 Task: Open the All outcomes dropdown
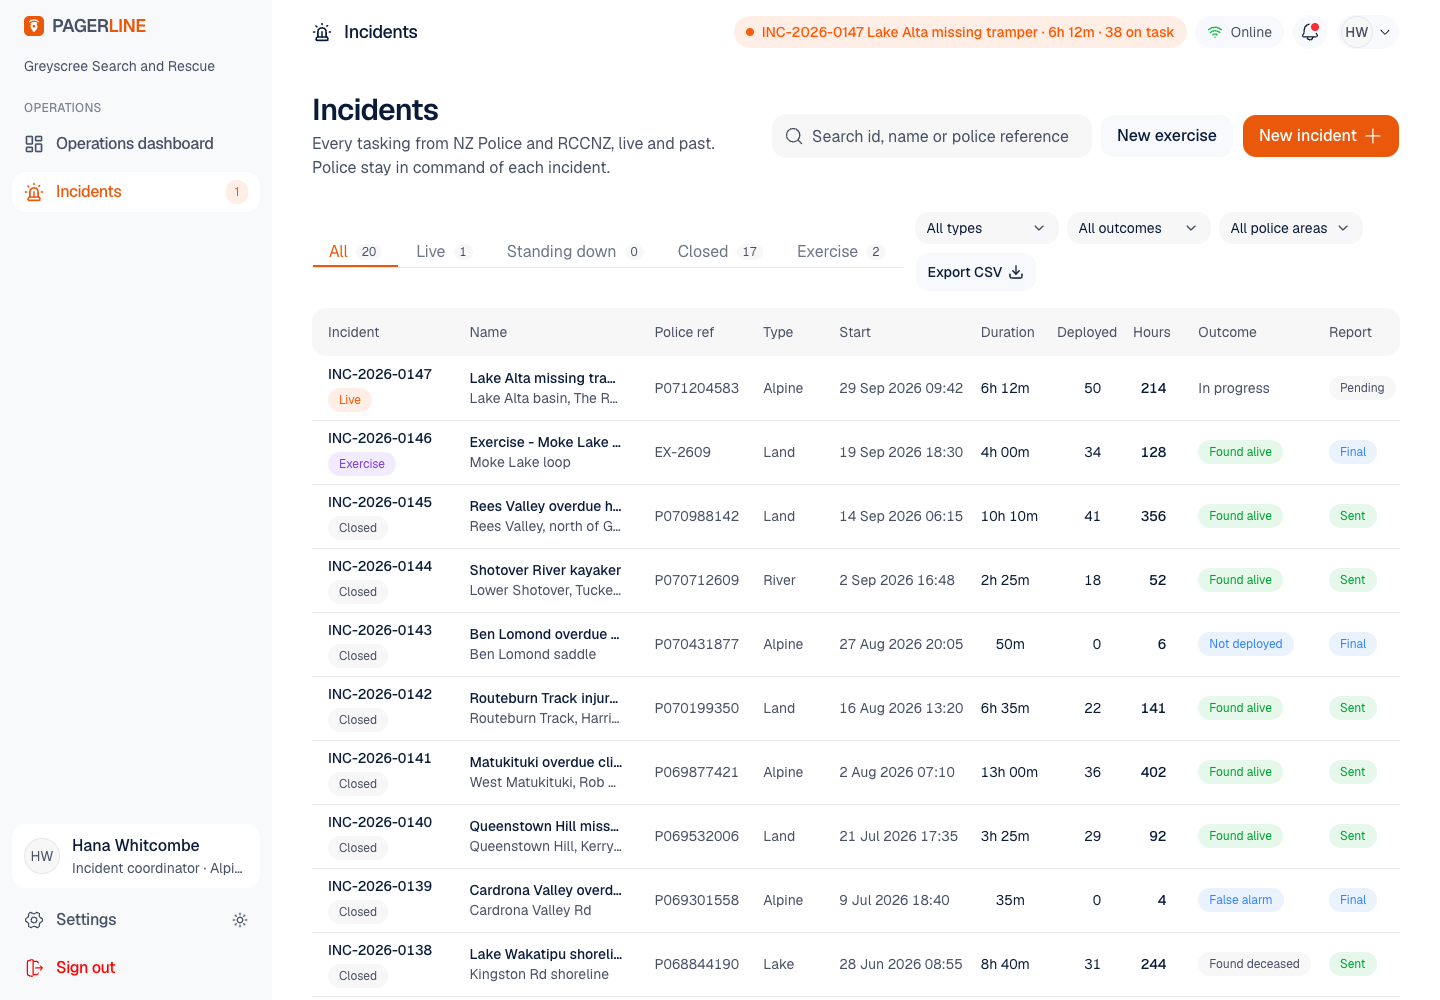click(1138, 228)
